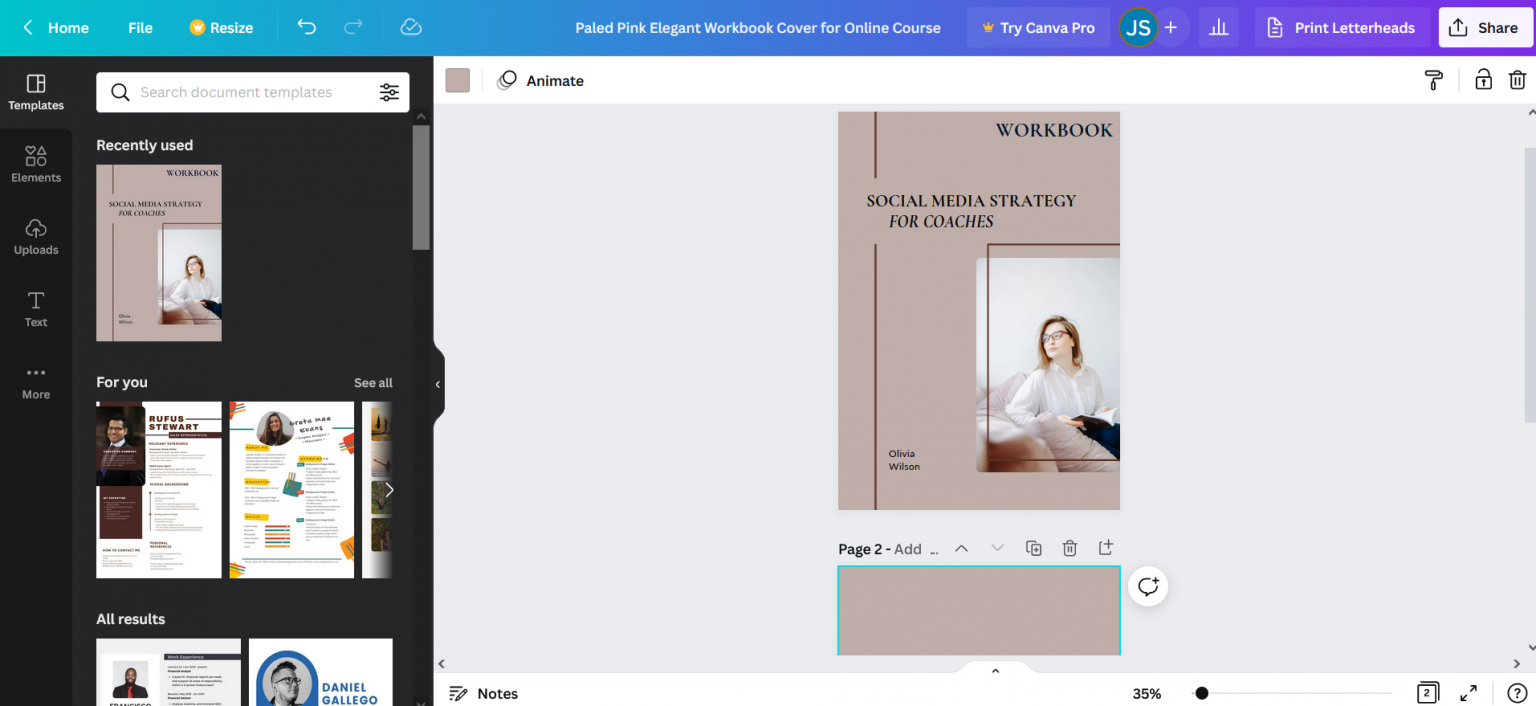The width and height of the screenshot is (1536, 706).
Task: Click the Share button
Action: [x=1485, y=28]
